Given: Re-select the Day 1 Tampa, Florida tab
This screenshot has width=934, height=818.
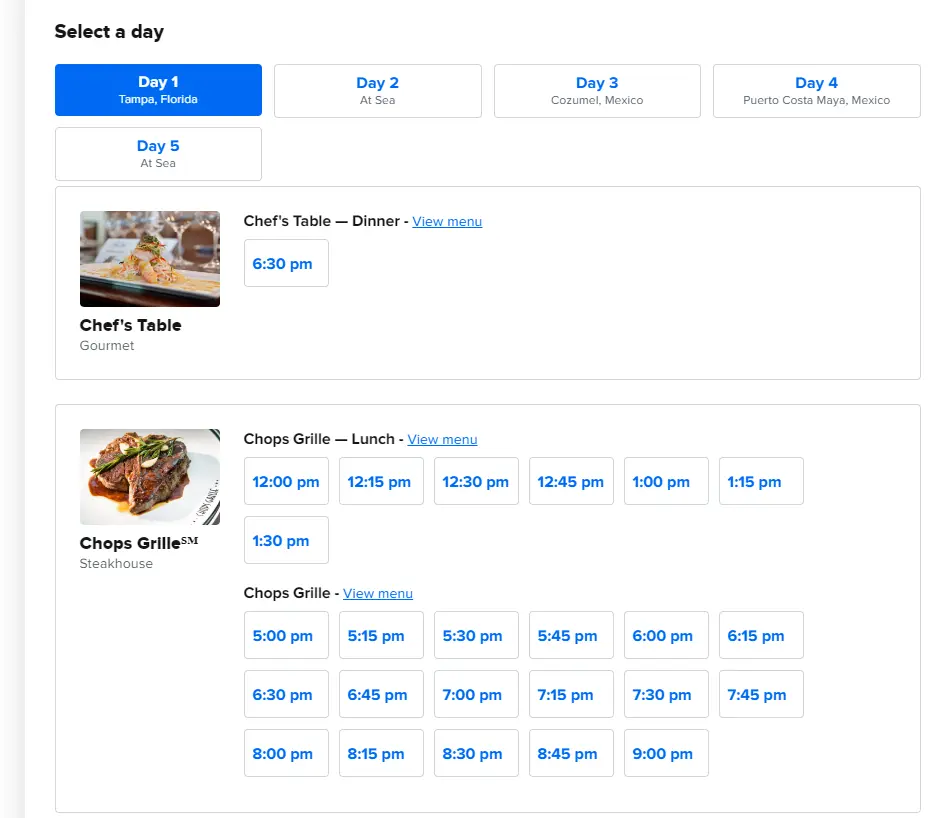Looking at the screenshot, I should [x=158, y=90].
